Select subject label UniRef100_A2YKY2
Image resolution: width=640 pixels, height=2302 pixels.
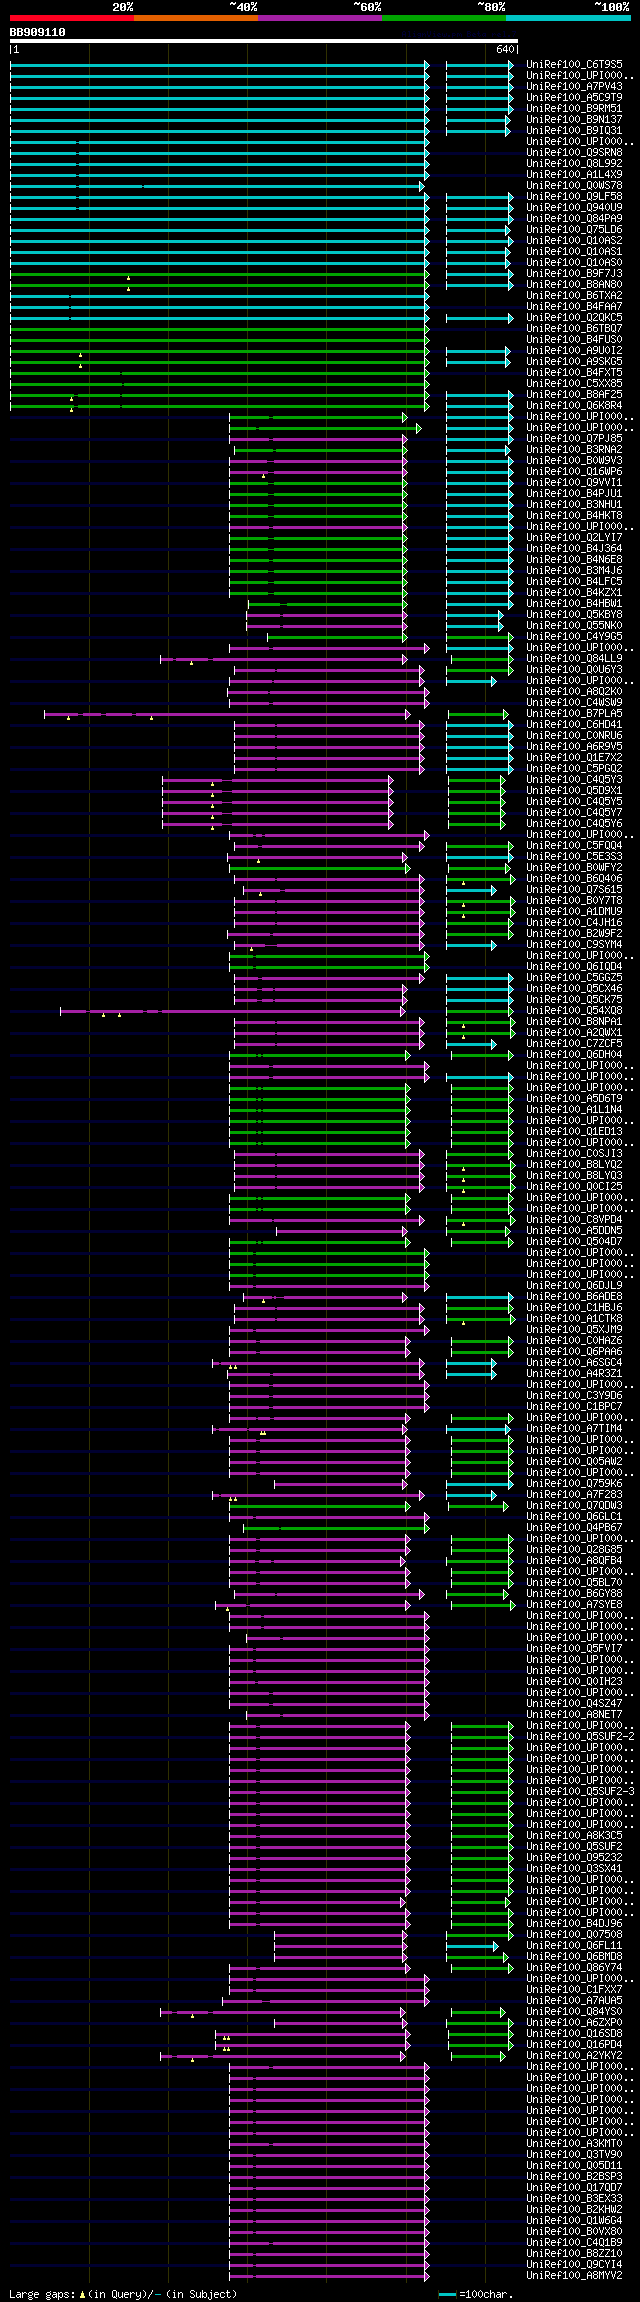pyautogui.click(x=574, y=2055)
